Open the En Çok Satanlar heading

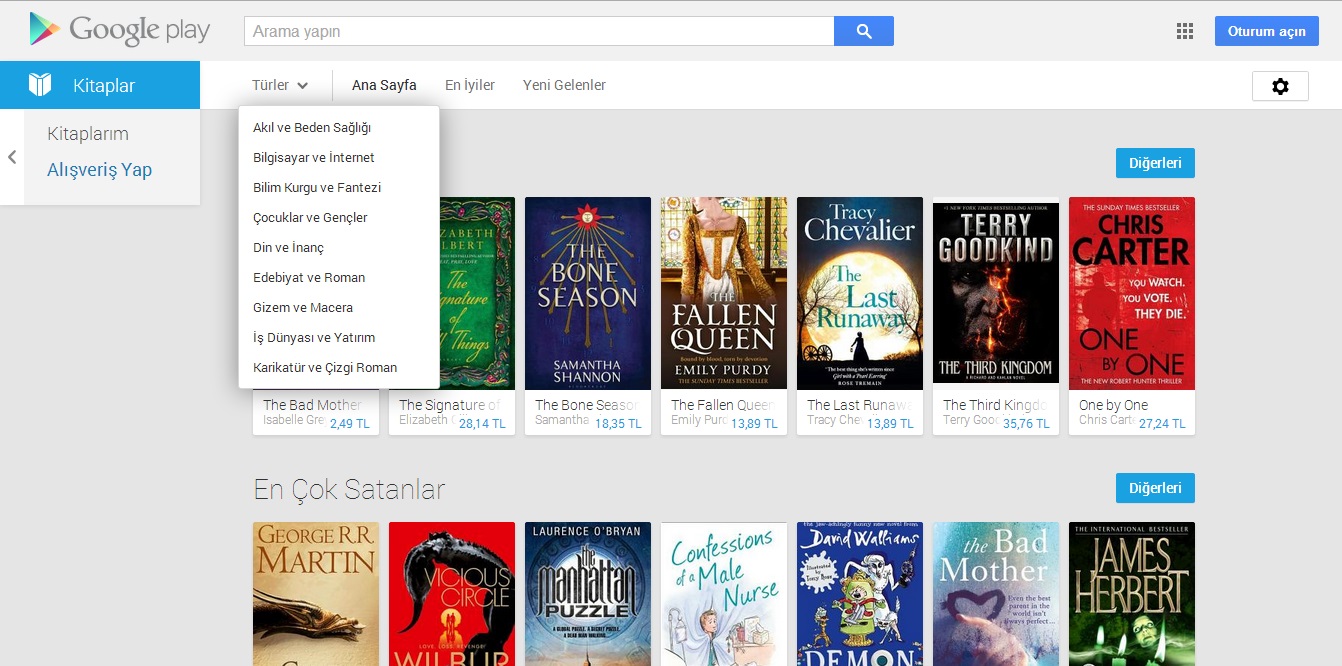[x=349, y=489]
